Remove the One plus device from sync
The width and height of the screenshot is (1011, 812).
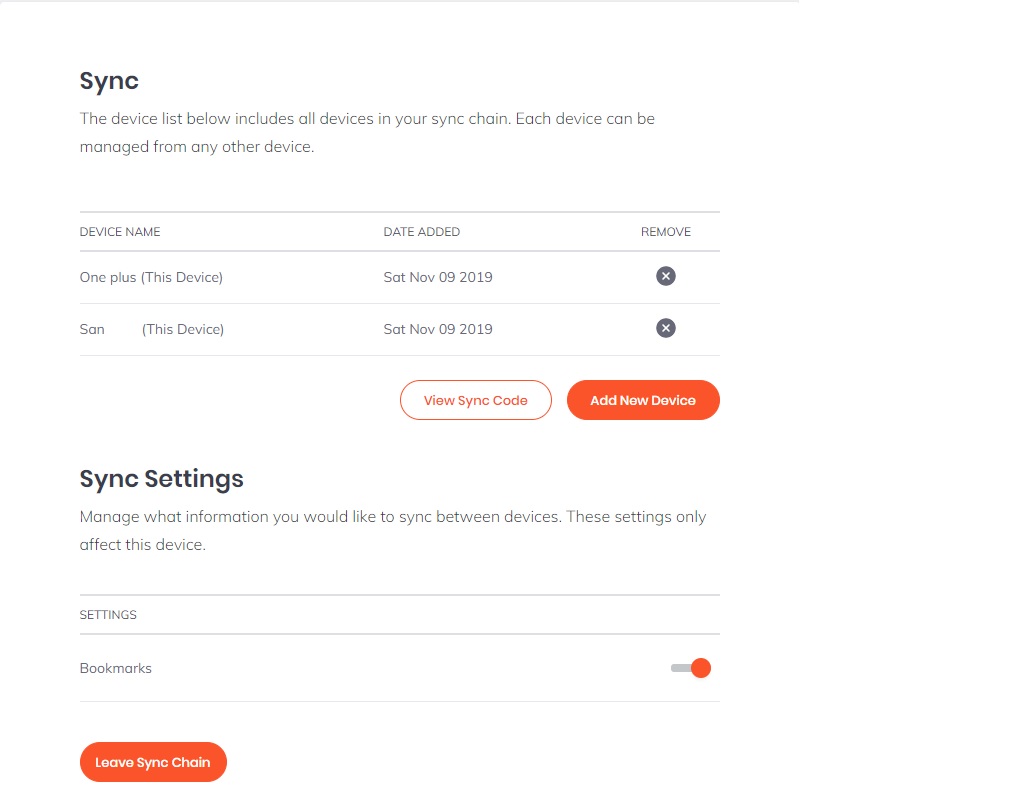[x=665, y=276]
